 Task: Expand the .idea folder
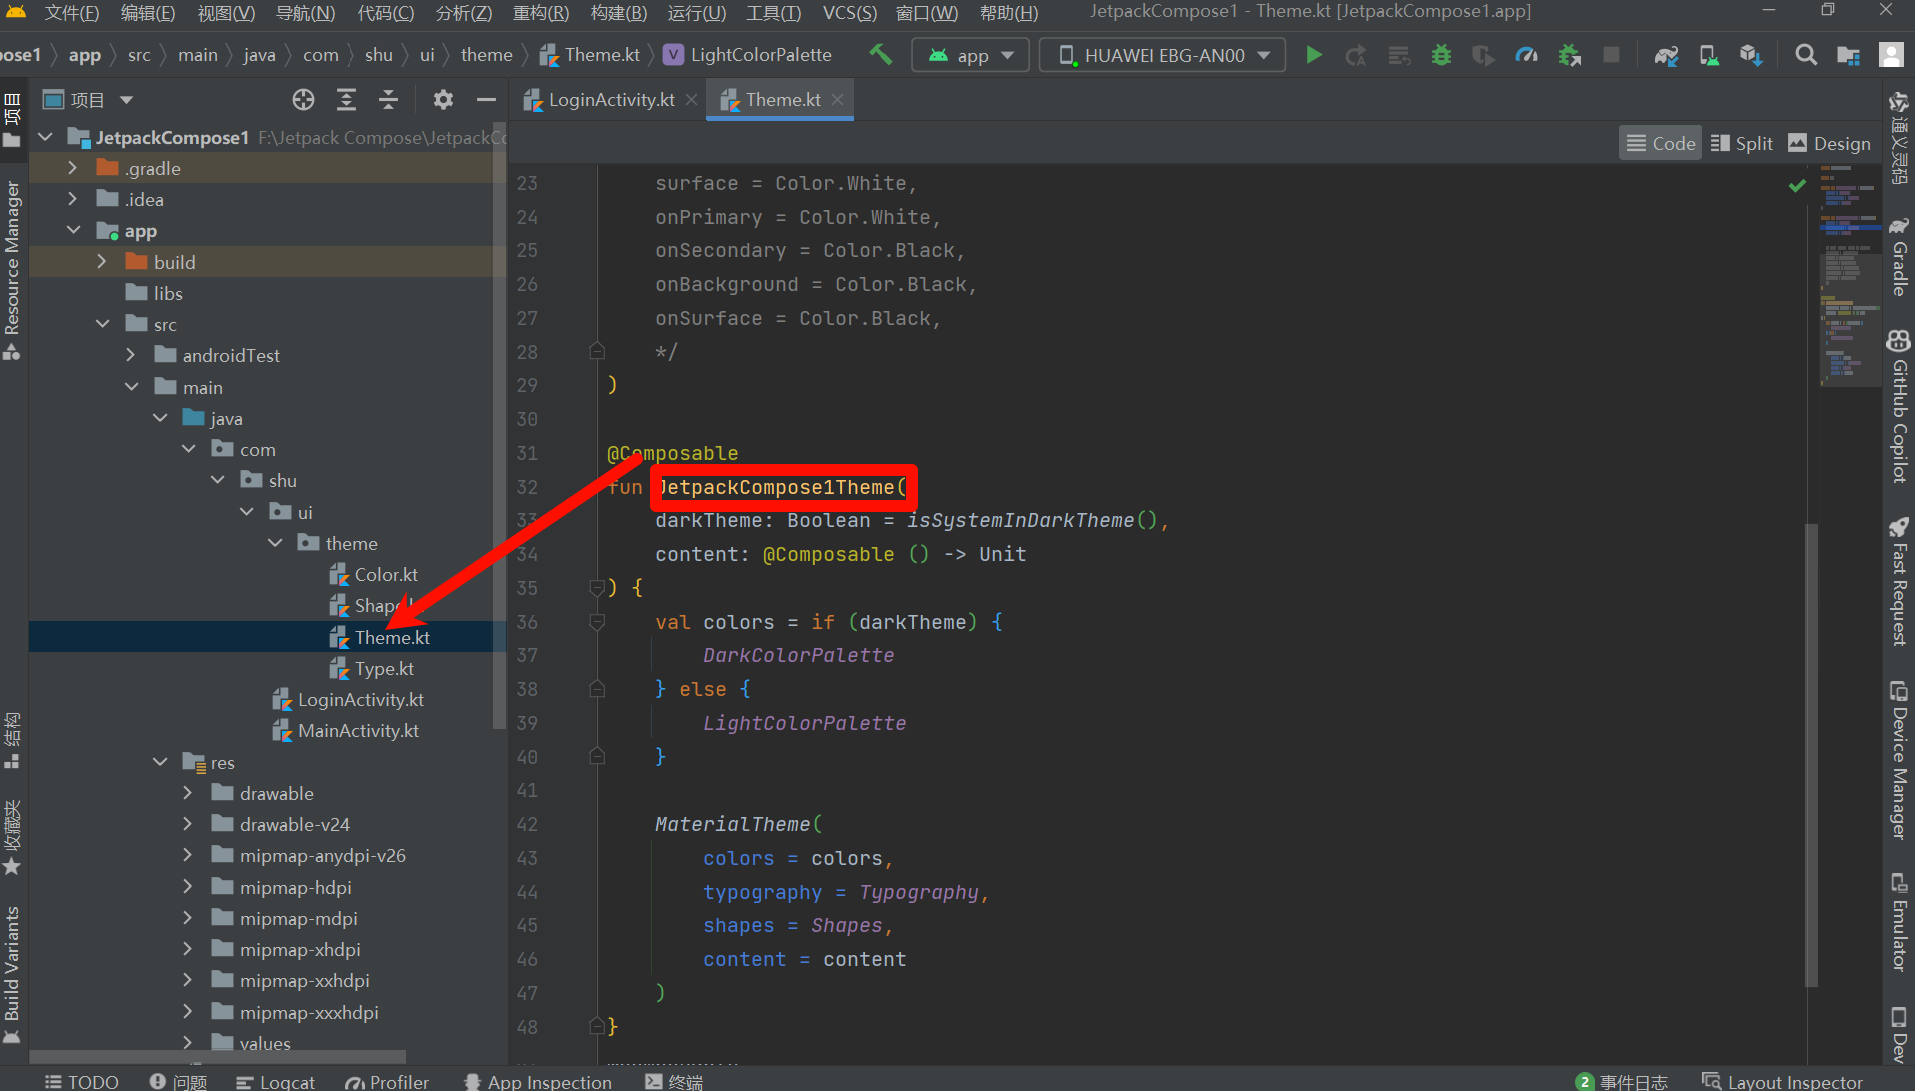point(72,199)
